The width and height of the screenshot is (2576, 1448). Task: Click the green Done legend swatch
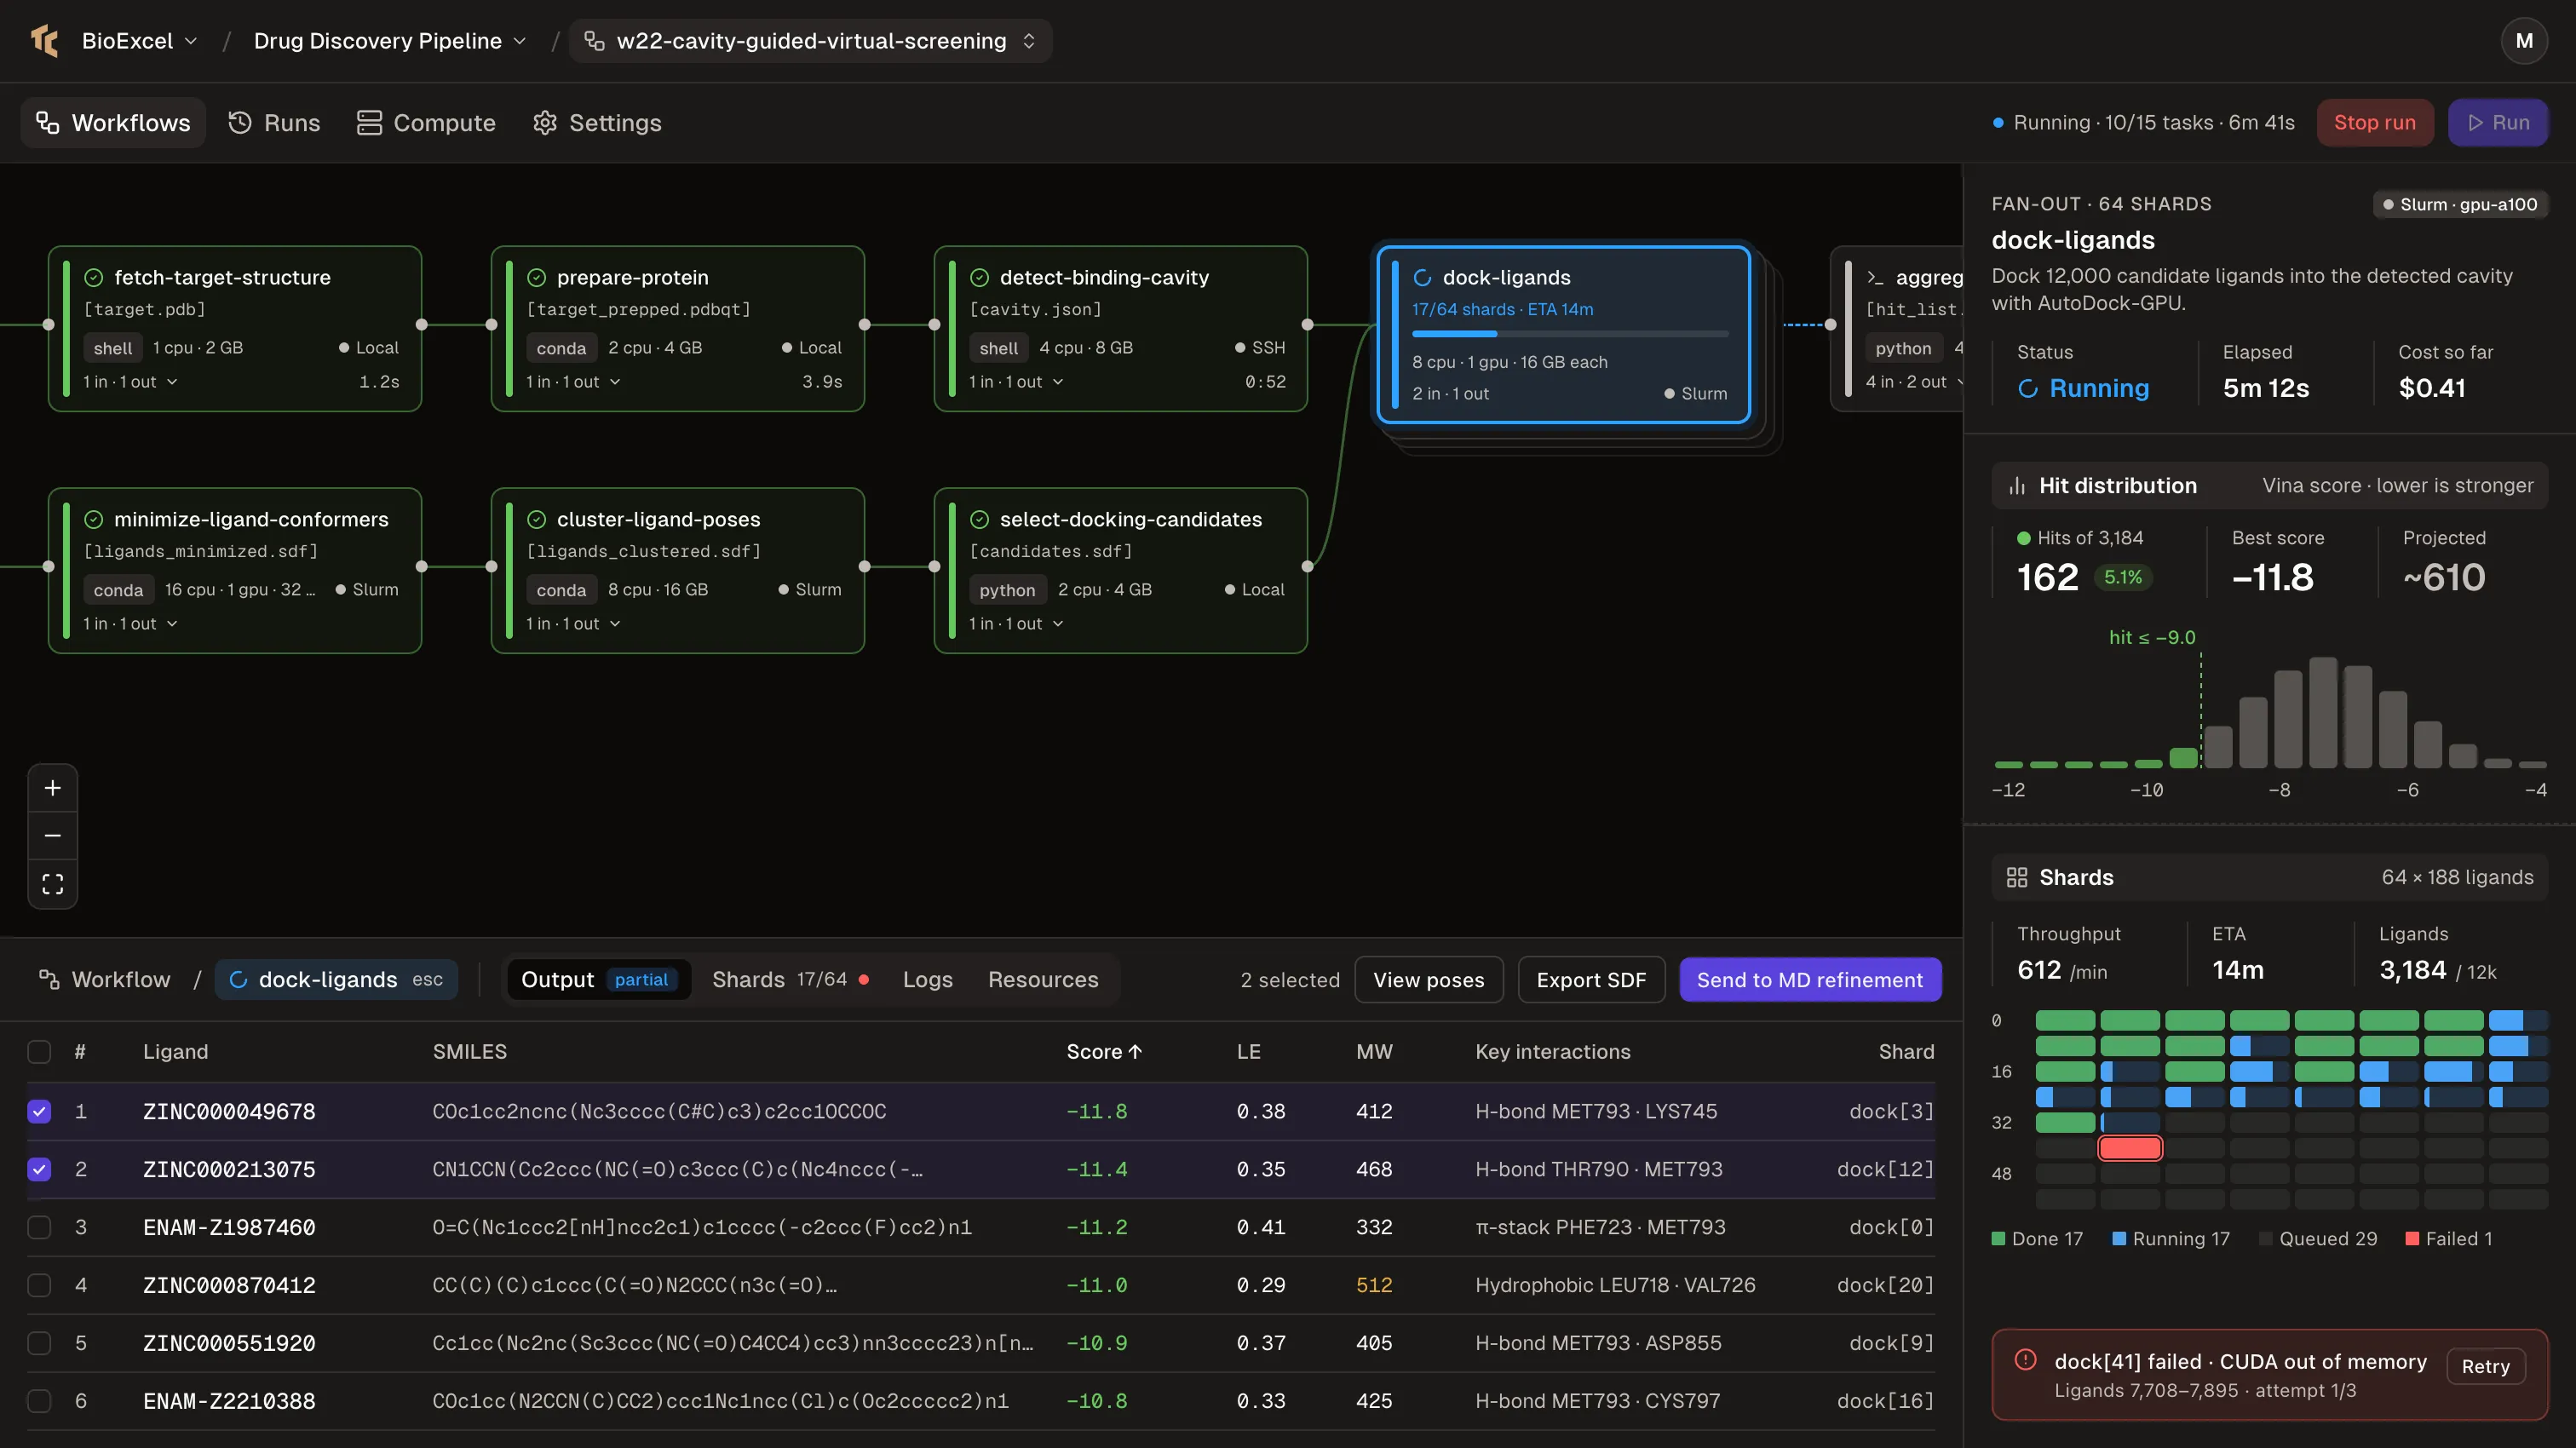click(1998, 1239)
